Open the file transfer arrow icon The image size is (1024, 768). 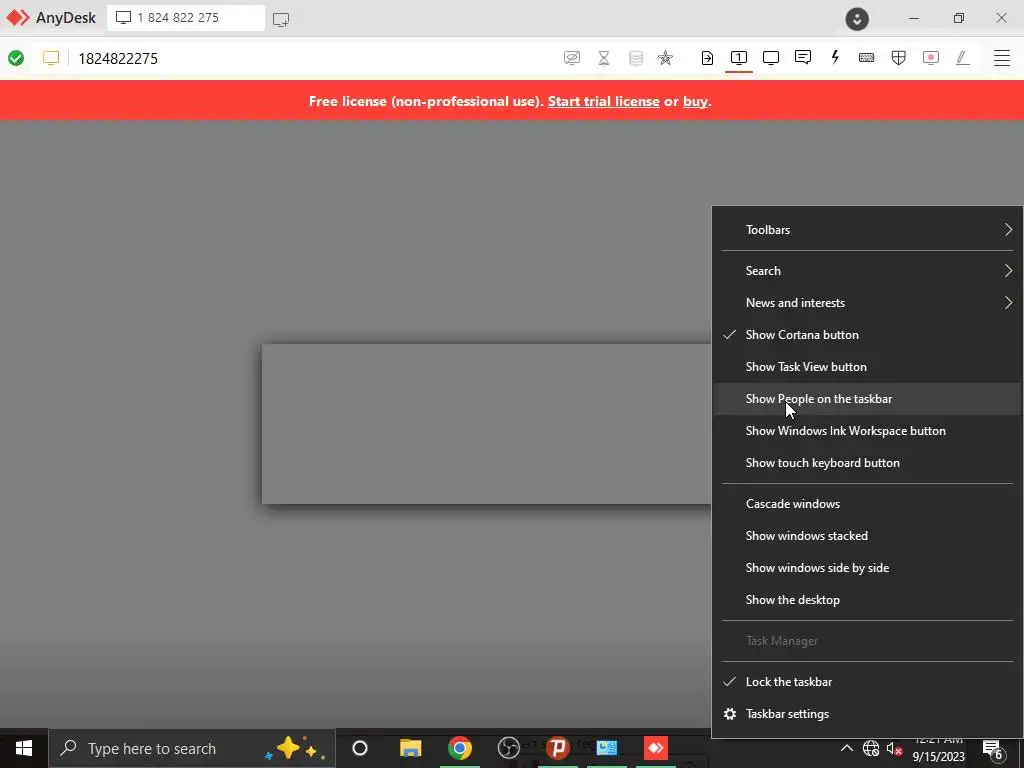707,58
